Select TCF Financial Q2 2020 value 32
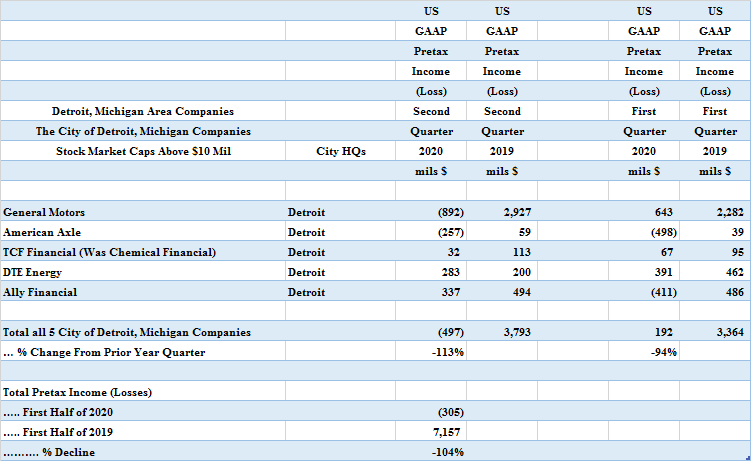 (x=454, y=252)
